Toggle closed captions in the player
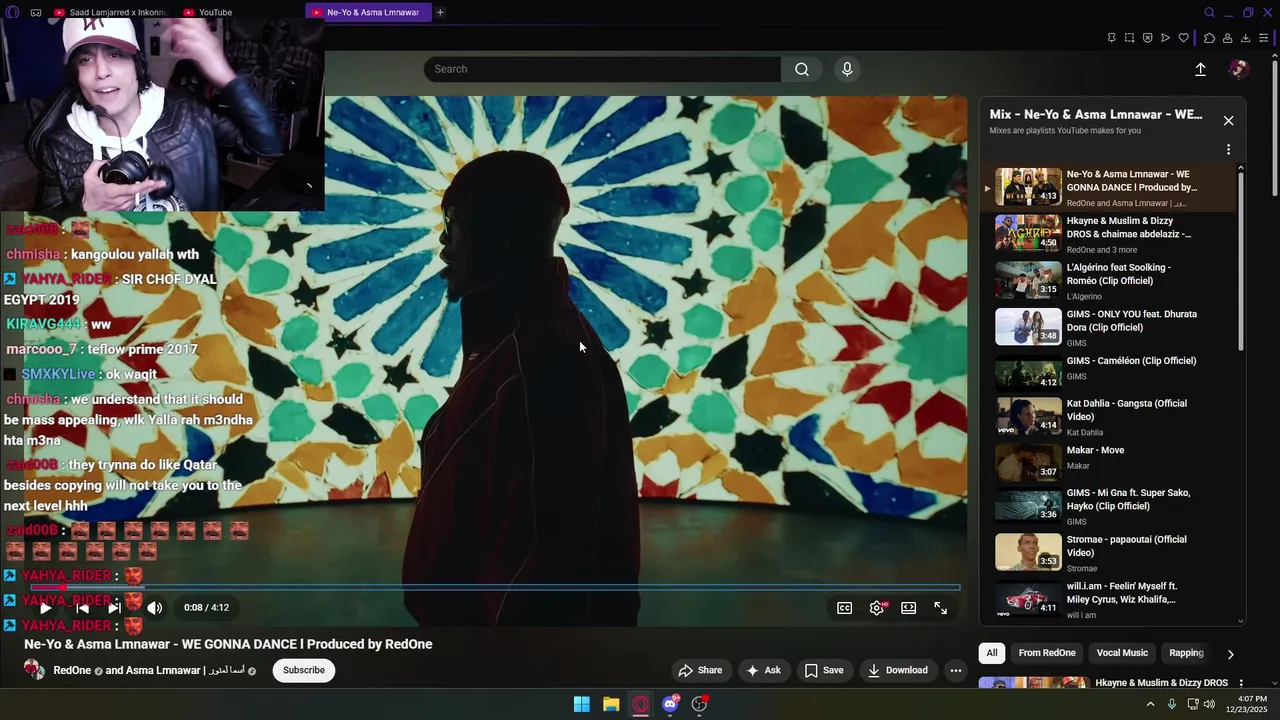 [845, 607]
